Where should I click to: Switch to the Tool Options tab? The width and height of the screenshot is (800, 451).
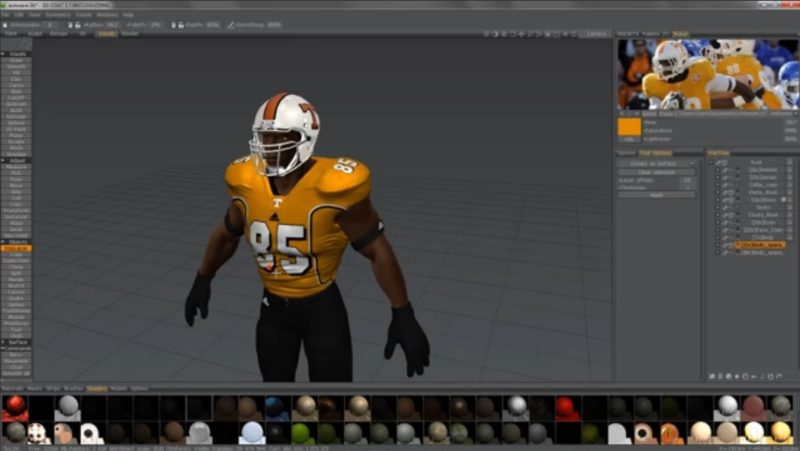(656, 153)
